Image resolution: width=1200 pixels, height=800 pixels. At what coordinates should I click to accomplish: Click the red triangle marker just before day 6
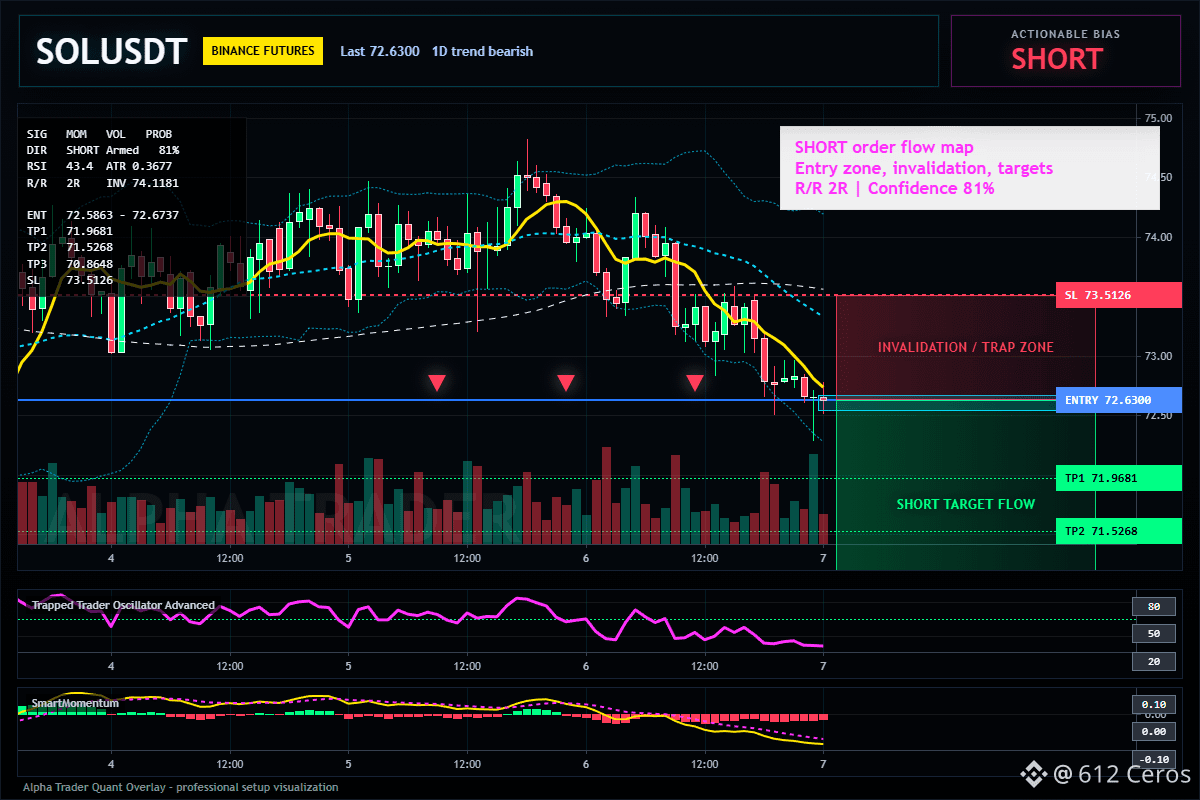click(566, 382)
